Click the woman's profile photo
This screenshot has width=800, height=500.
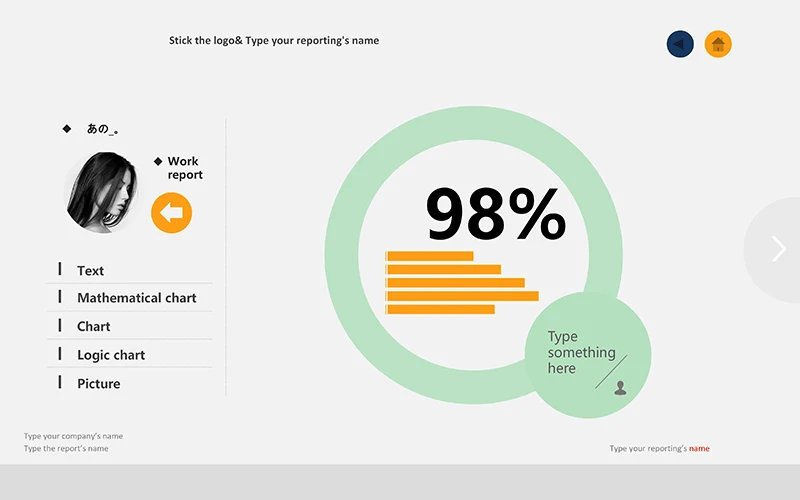(103, 192)
